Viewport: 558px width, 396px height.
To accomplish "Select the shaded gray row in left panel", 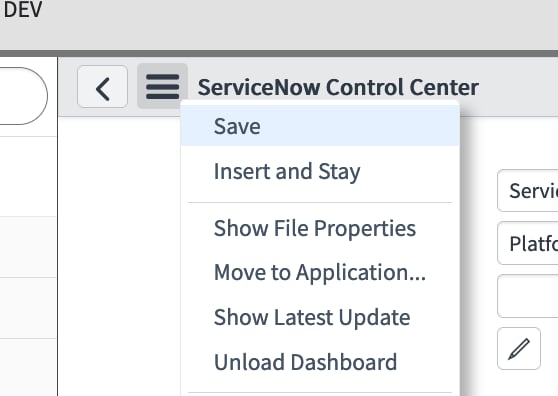I will (x=28, y=247).
